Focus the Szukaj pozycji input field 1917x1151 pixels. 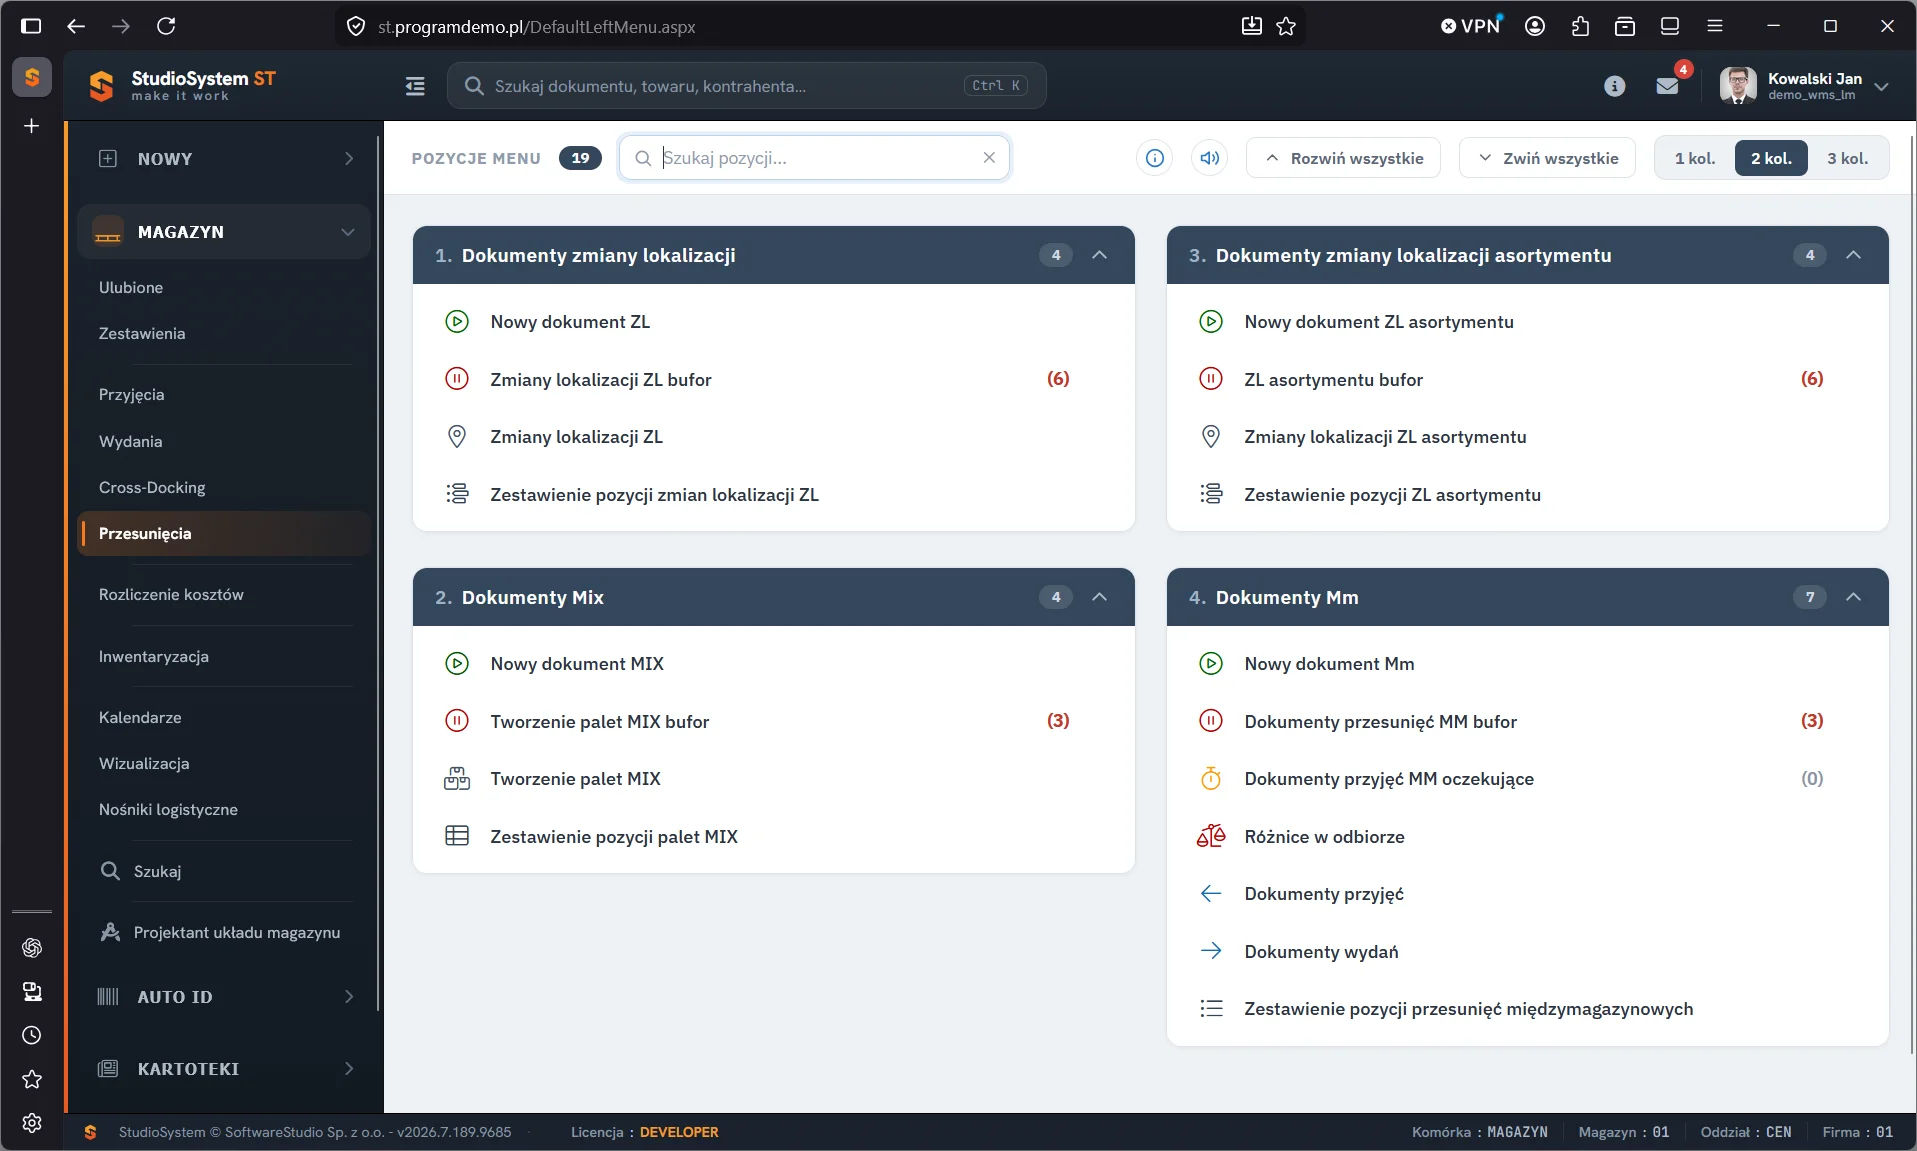pos(815,158)
